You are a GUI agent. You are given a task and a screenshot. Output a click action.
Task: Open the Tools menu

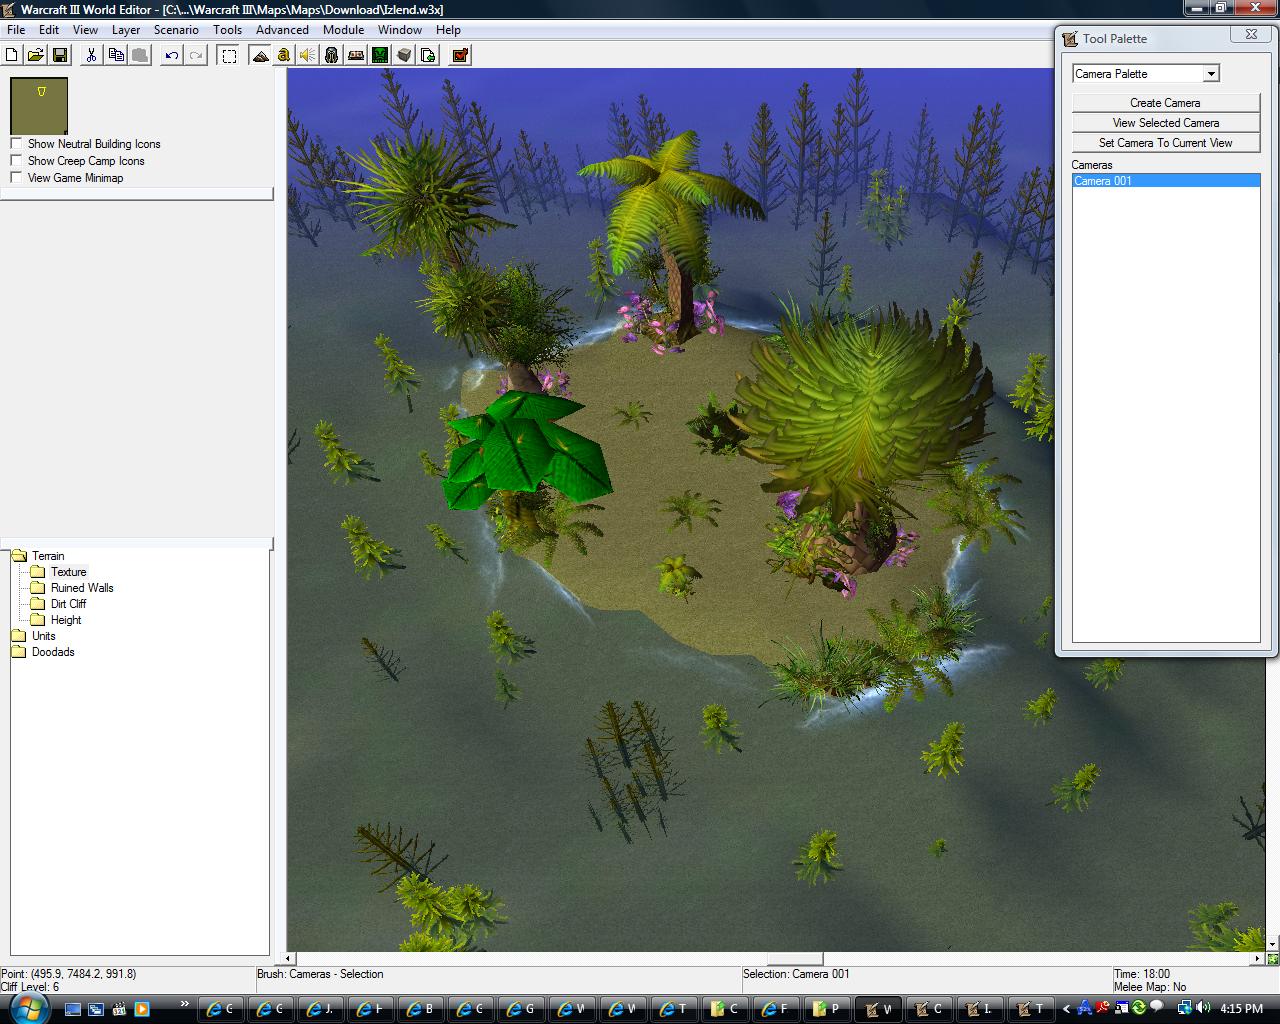tap(227, 30)
